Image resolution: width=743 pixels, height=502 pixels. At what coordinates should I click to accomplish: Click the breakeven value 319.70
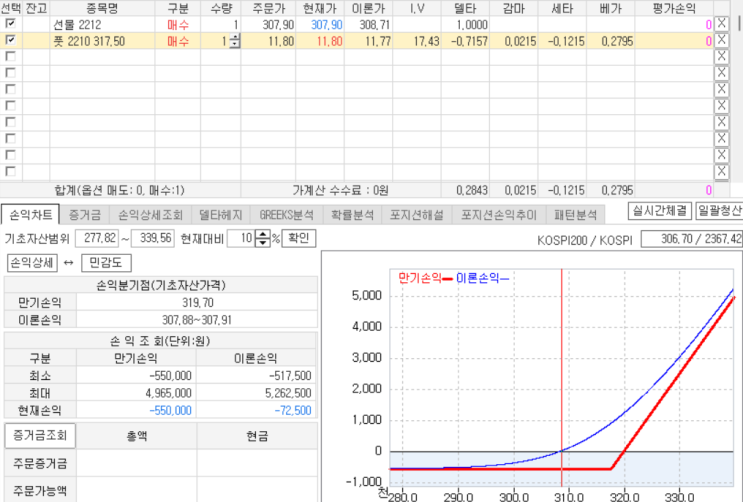[197, 302]
